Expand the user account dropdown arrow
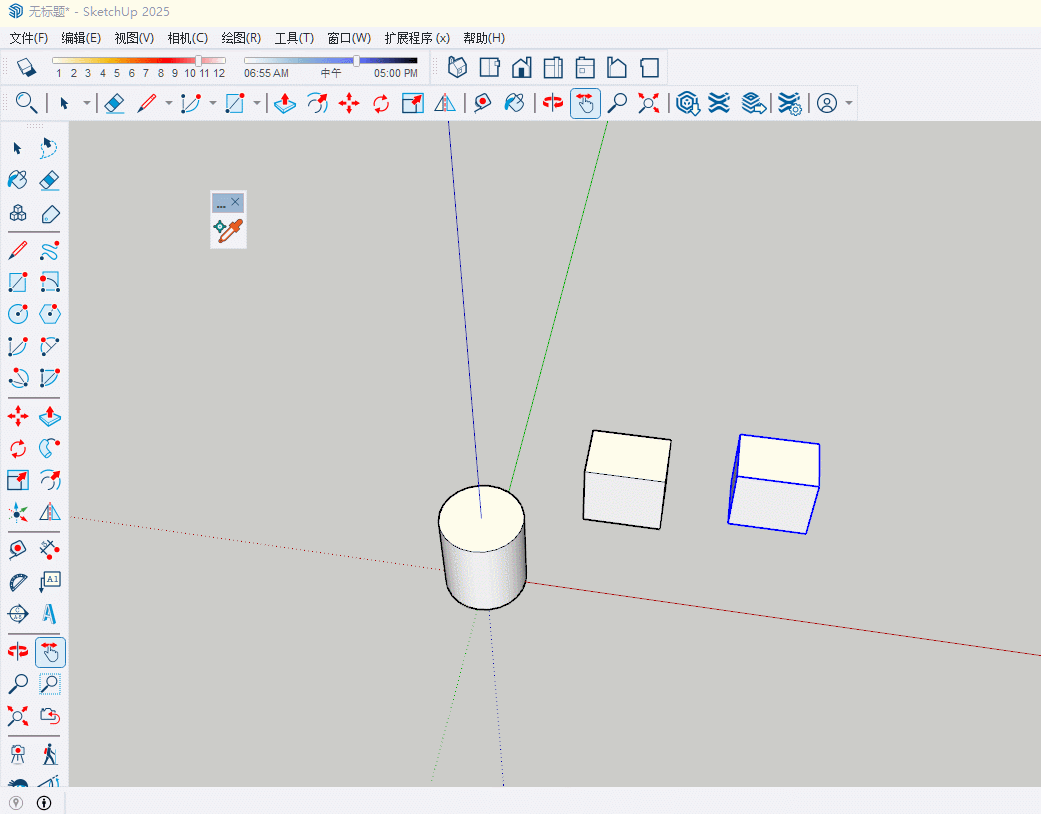Image resolution: width=1041 pixels, height=814 pixels. click(x=849, y=103)
